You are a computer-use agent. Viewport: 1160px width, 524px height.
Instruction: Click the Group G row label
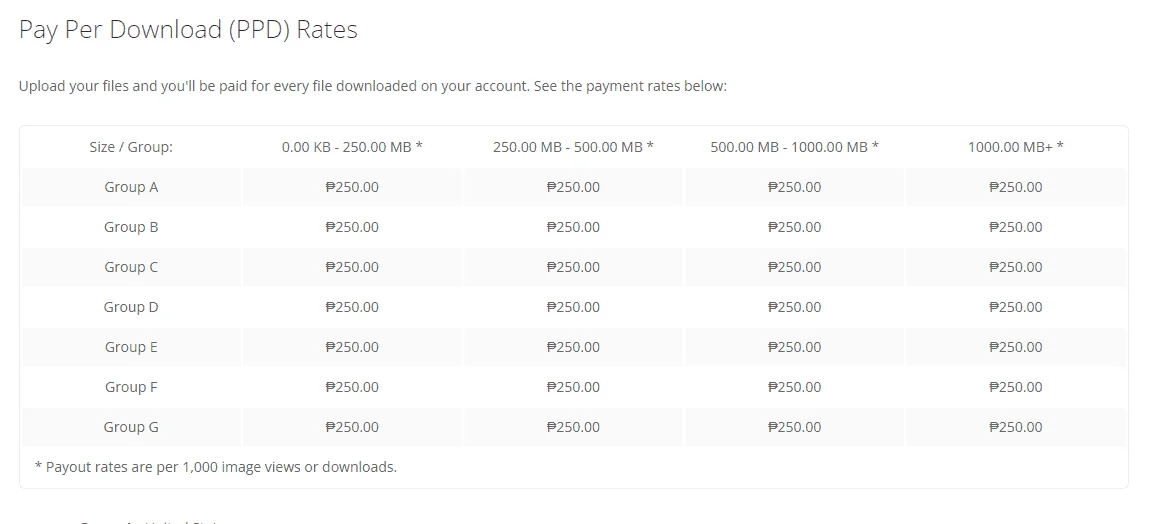131,427
